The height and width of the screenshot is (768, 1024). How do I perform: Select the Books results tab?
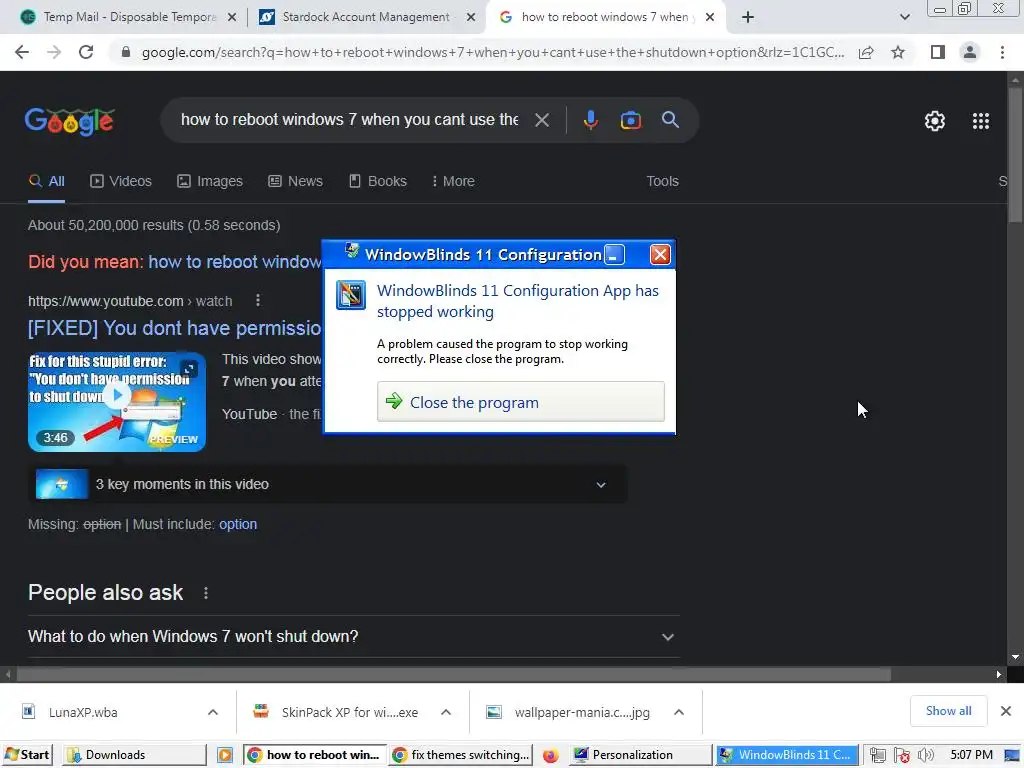pyautogui.click(x=377, y=181)
